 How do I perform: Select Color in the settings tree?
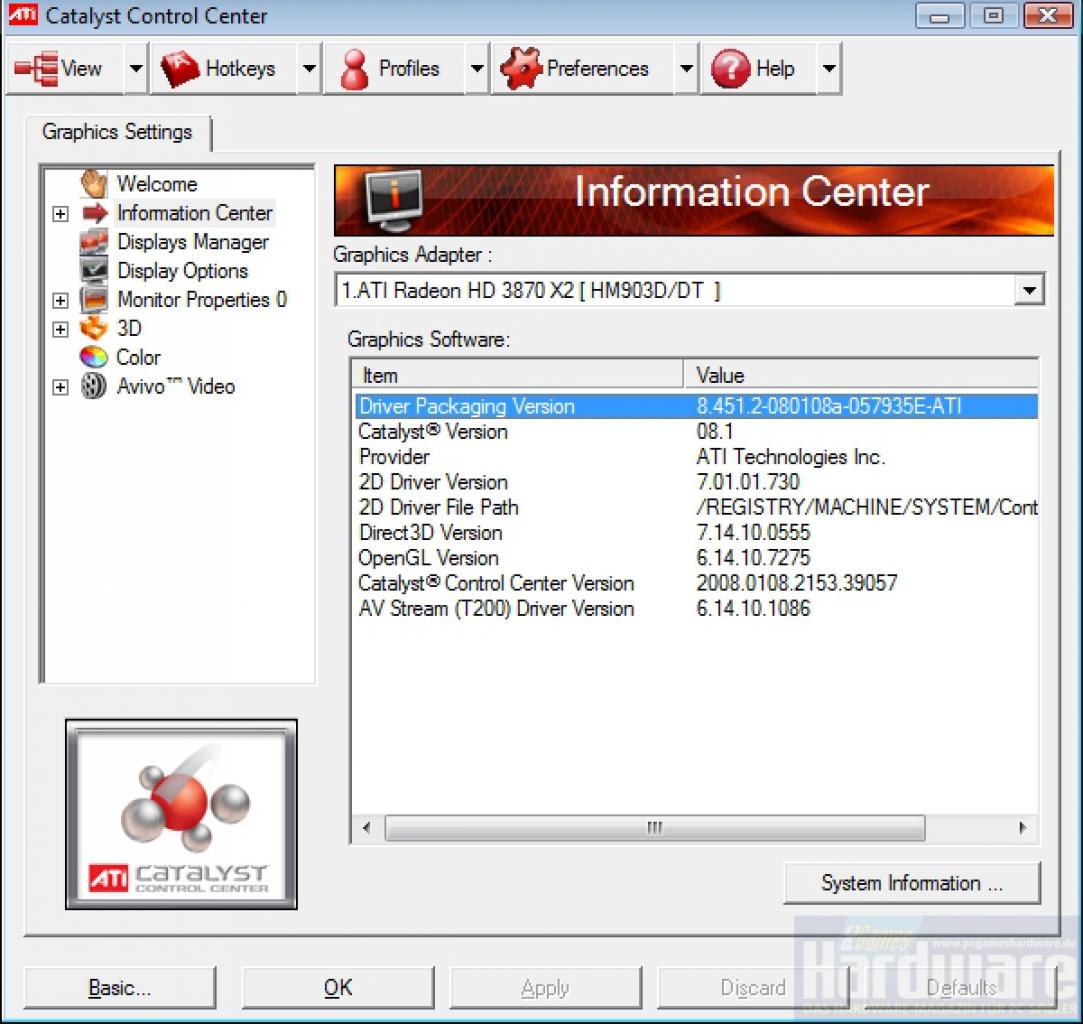pos(138,358)
